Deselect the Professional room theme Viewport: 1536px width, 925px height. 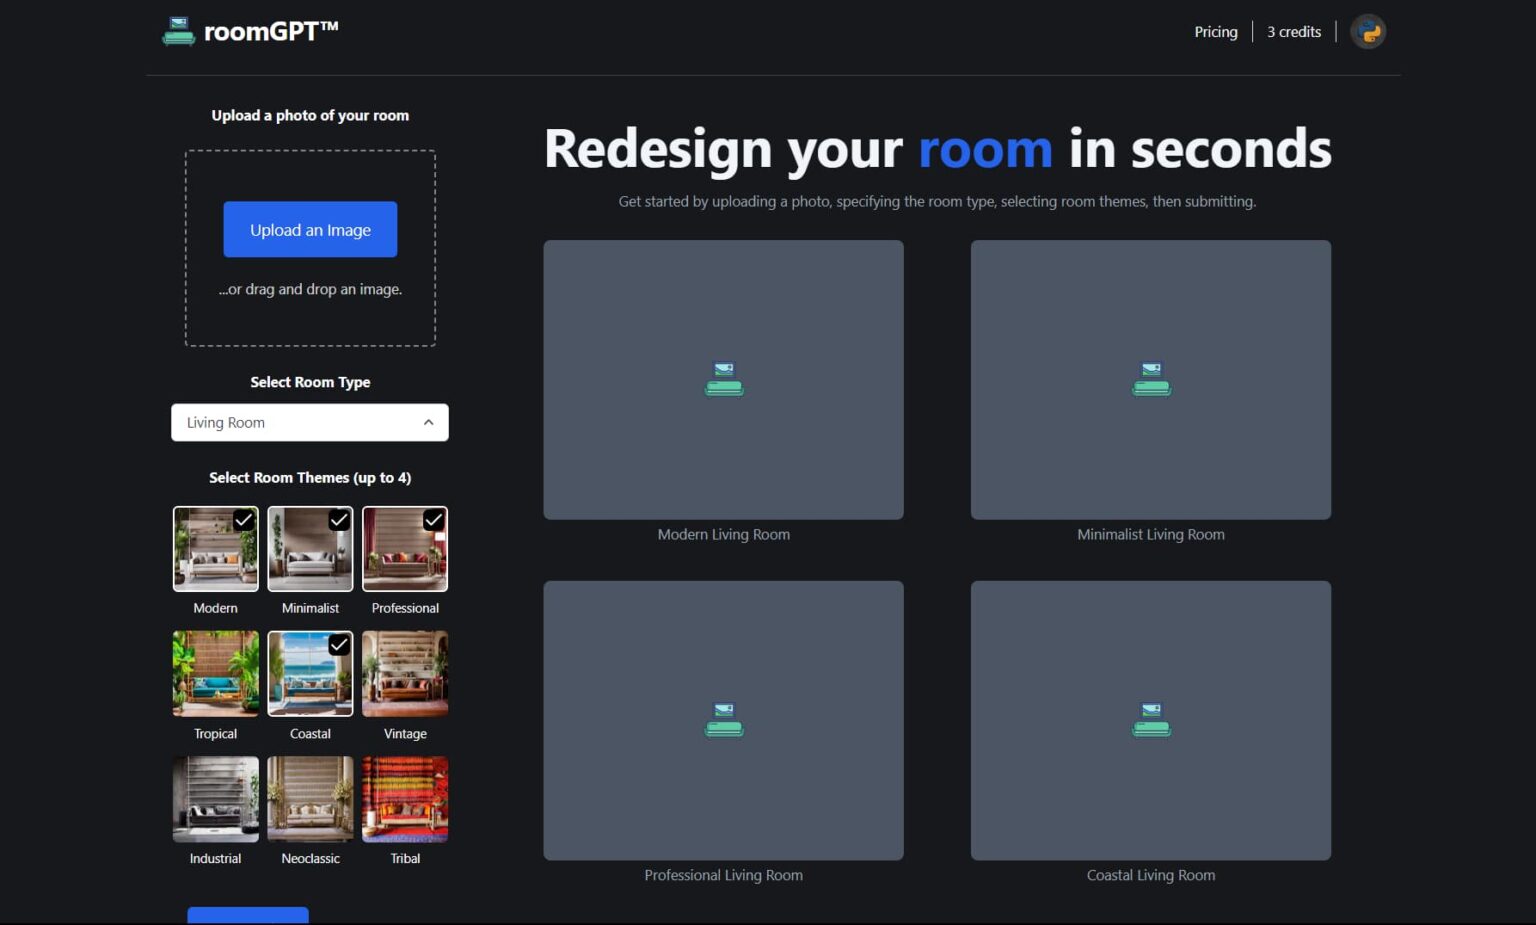(405, 548)
